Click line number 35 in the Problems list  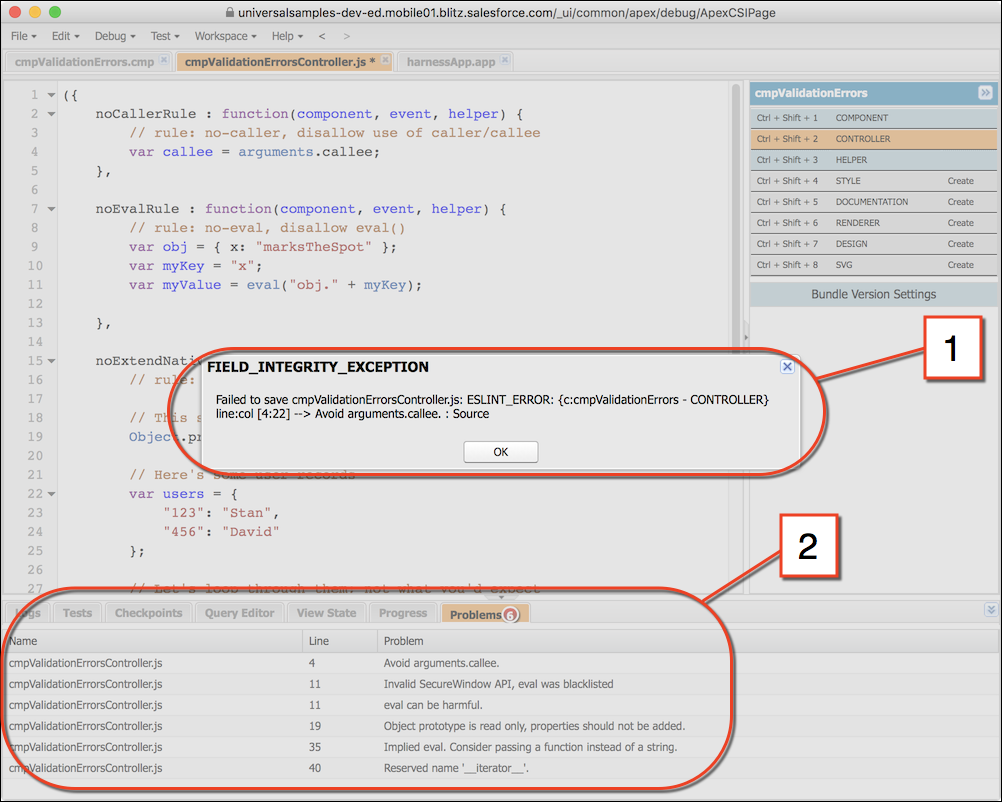(x=315, y=748)
